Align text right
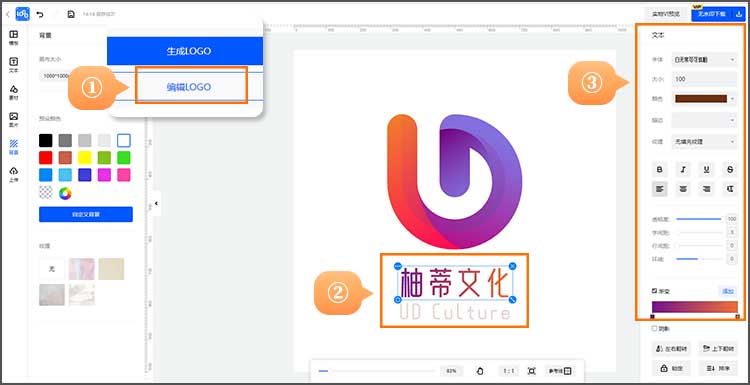Viewport: 750px width, 385px height. (x=706, y=189)
